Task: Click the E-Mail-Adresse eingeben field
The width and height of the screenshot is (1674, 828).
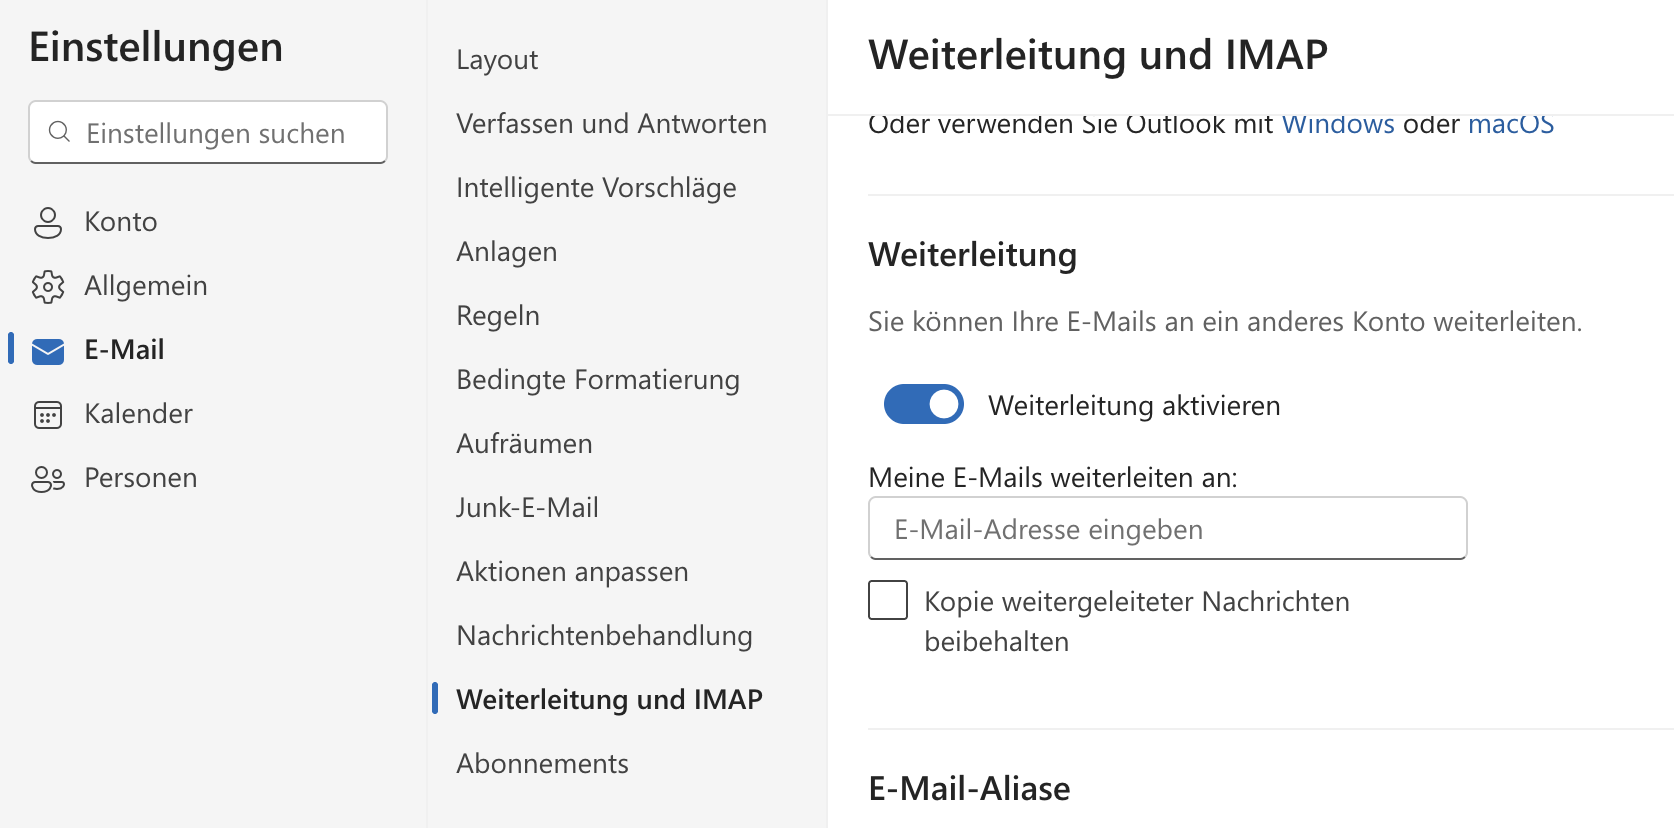Action: [x=1168, y=528]
